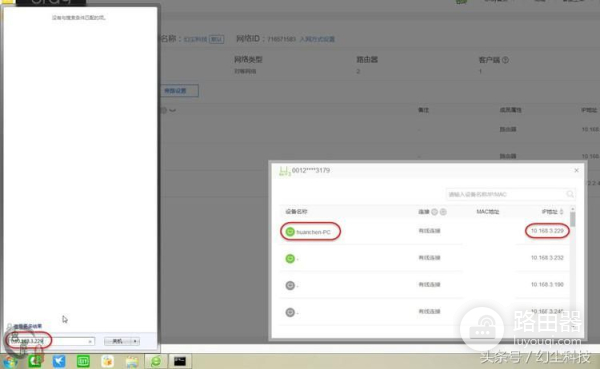
Task: Open the 入网方式设置 link
Action: (x=317, y=39)
